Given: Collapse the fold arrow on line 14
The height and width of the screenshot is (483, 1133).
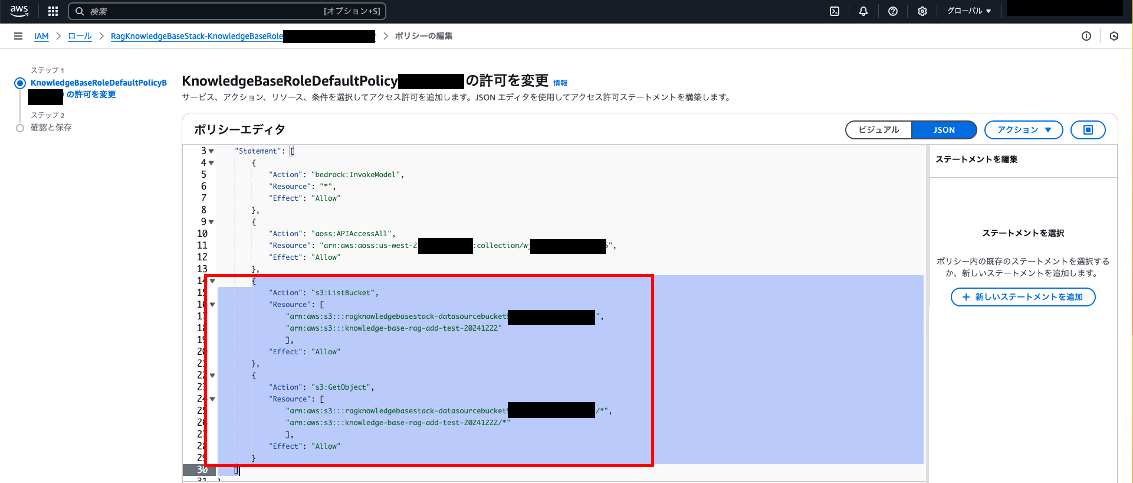Looking at the screenshot, I should pos(212,281).
